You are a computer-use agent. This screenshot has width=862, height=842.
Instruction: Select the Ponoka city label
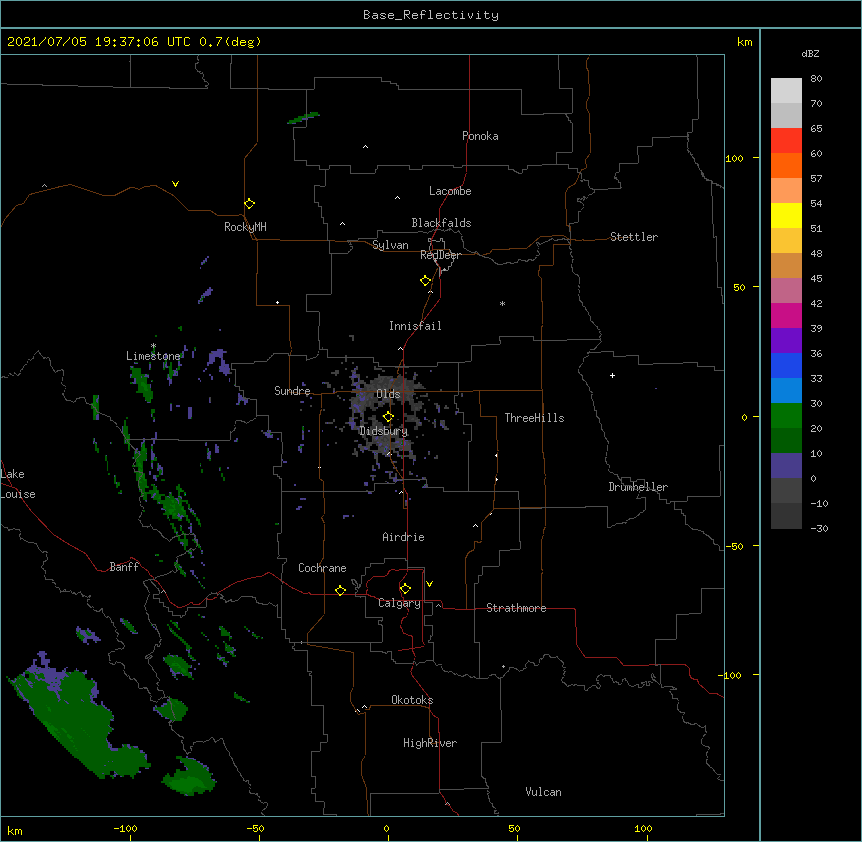[480, 136]
